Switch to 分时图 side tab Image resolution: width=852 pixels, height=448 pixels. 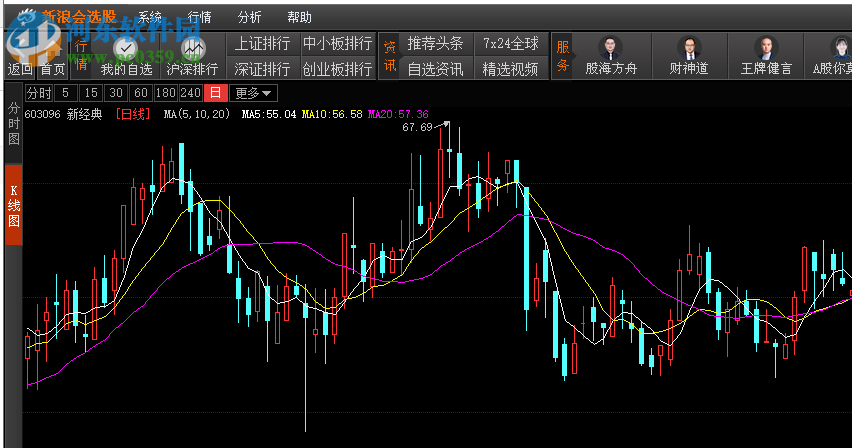(x=14, y=124)
